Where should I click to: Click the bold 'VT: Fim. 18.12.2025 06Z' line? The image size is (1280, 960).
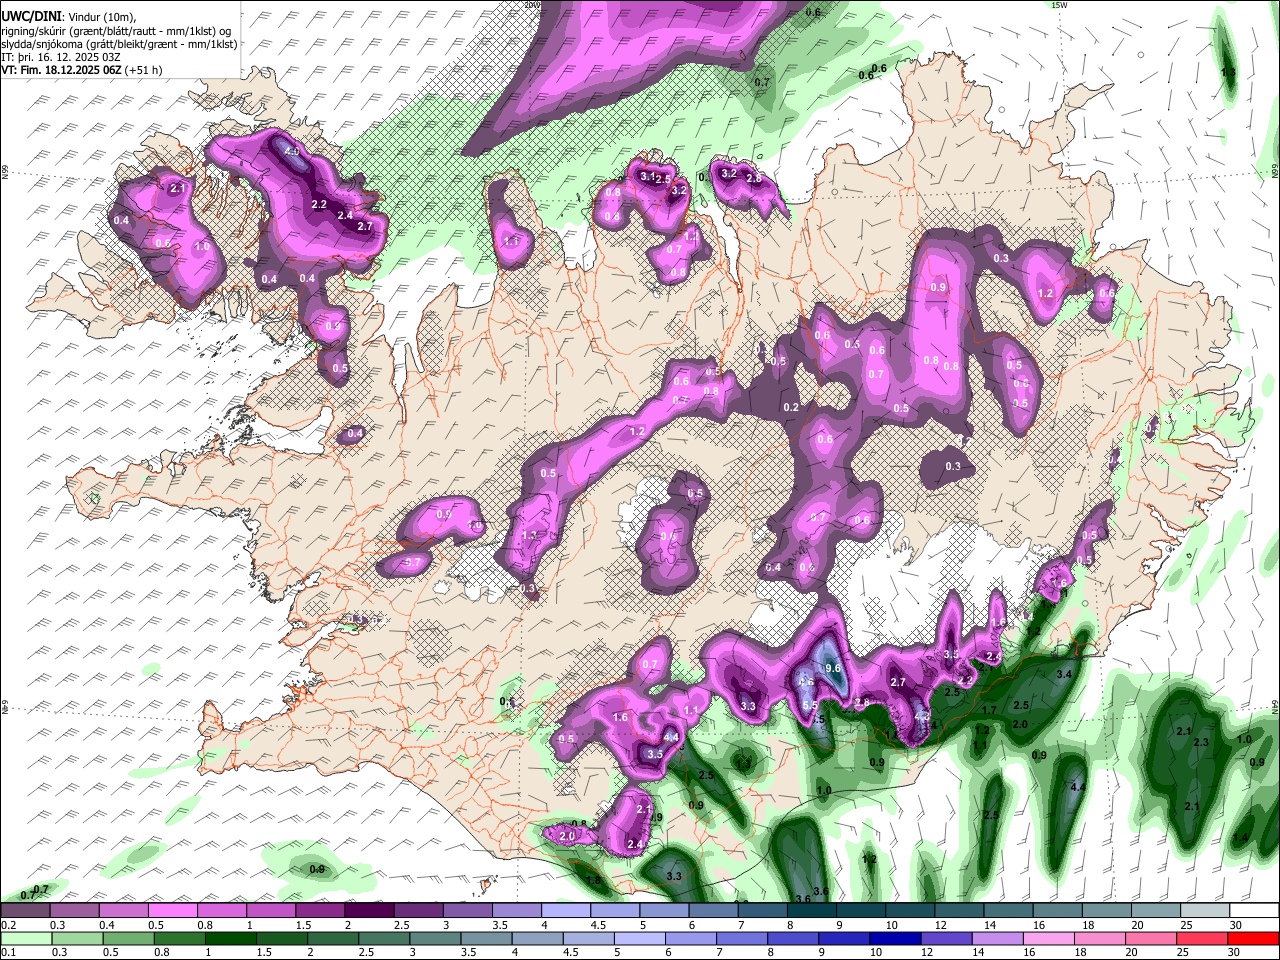pos(62,70)
